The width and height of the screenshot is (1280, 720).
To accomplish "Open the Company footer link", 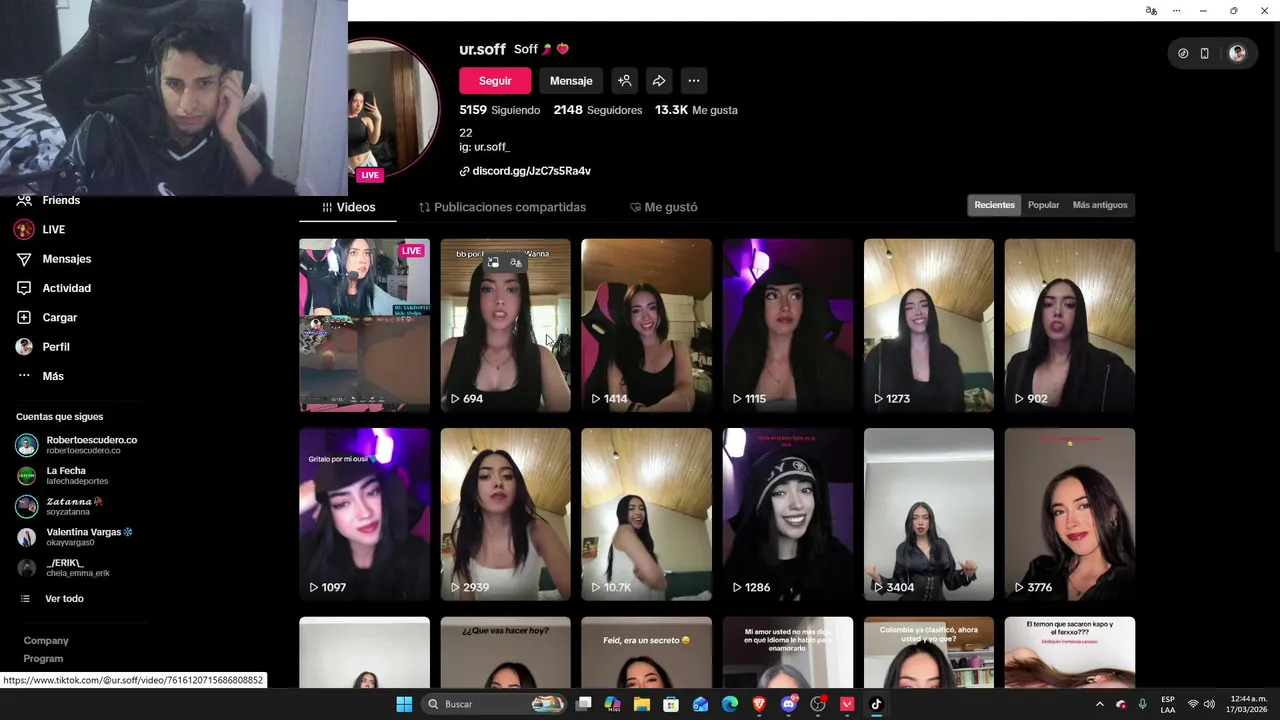I will pos(46,641).
